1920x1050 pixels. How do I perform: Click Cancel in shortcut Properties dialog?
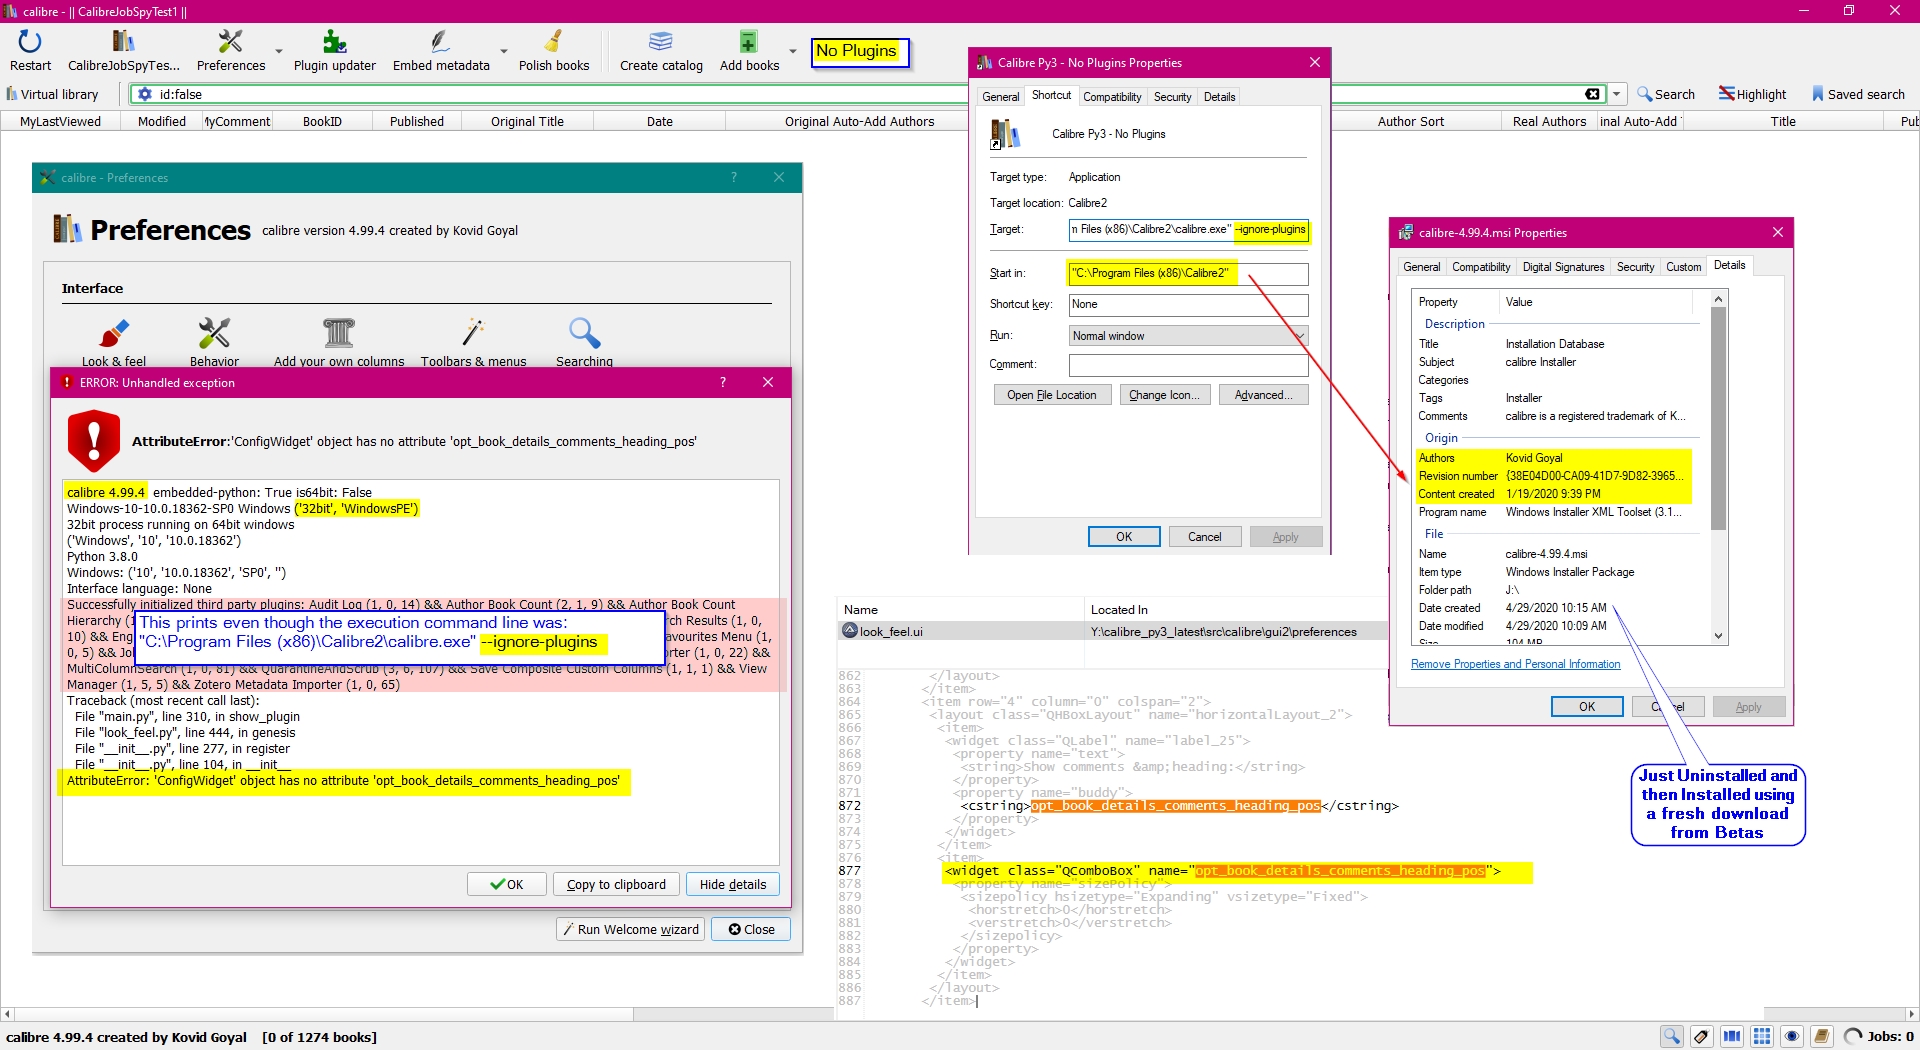point(1204,537)
